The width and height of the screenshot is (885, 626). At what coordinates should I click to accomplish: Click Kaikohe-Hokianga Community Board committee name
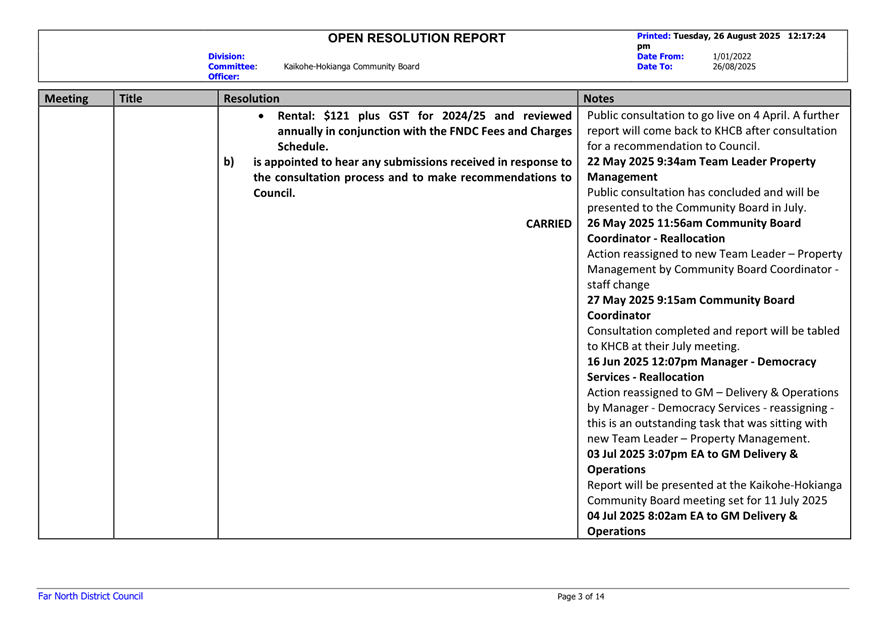[351, 67]
